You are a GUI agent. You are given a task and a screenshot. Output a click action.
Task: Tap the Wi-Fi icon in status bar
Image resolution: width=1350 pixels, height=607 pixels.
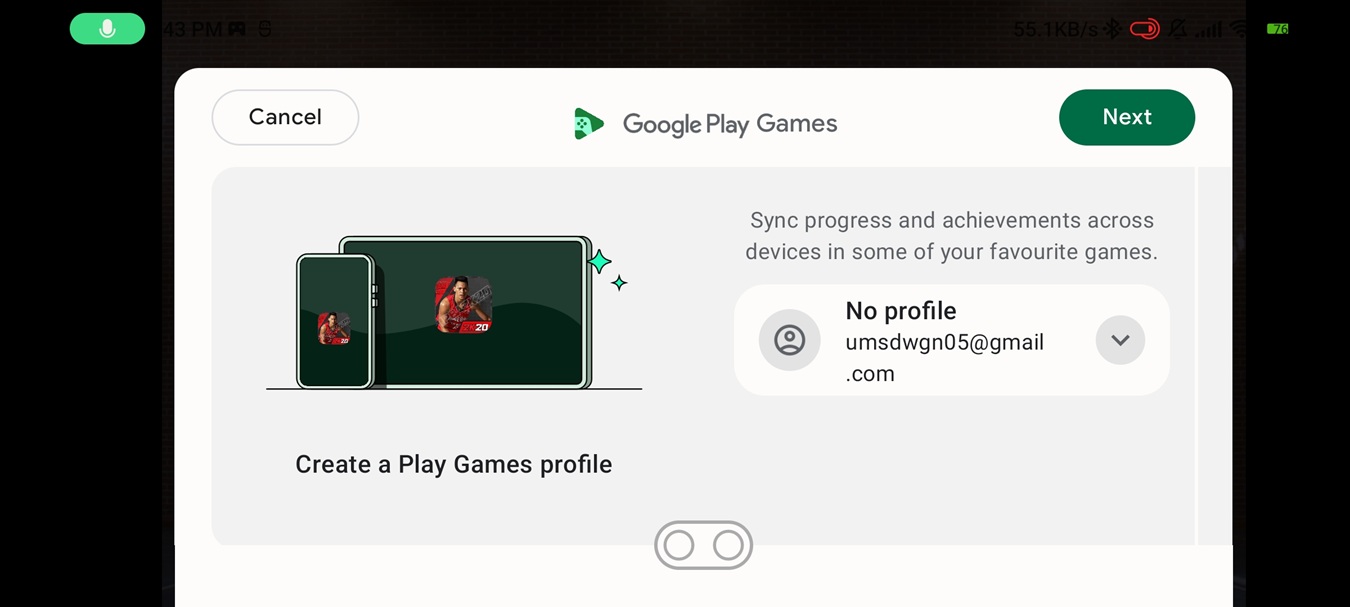[x=1241, y=29]
